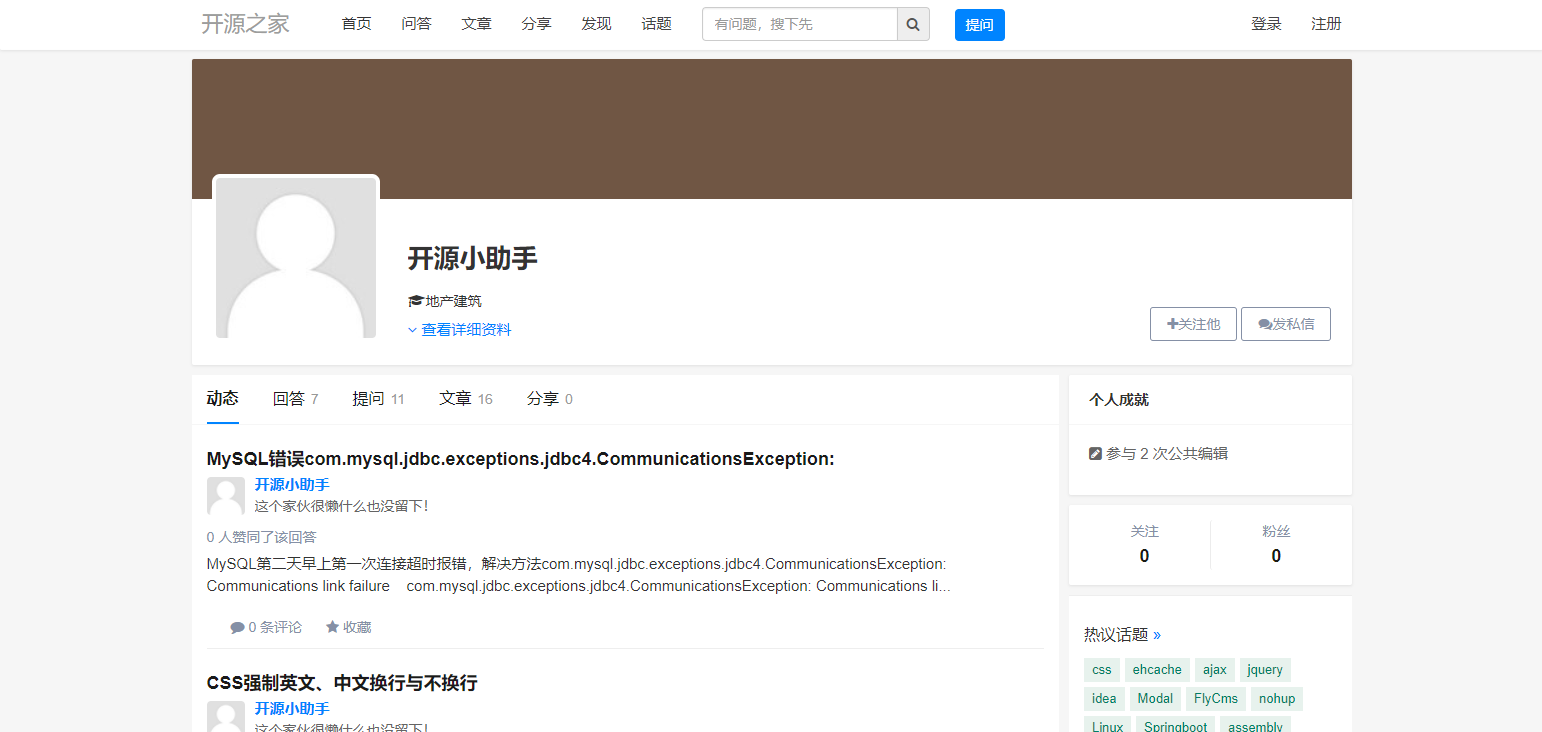The image size is (1542, 732).
Task: Open 话题 navigation item
Action: click(657, 24)
